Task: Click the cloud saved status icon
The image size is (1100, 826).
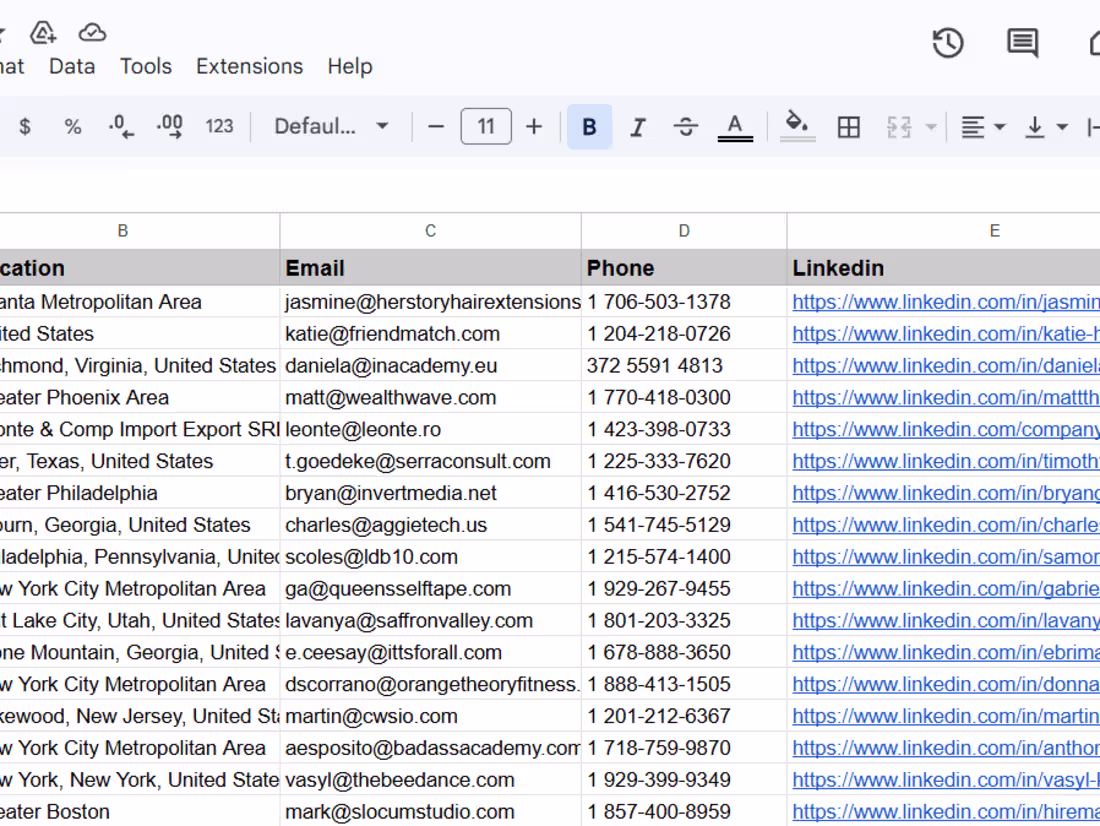Action: 92,33
